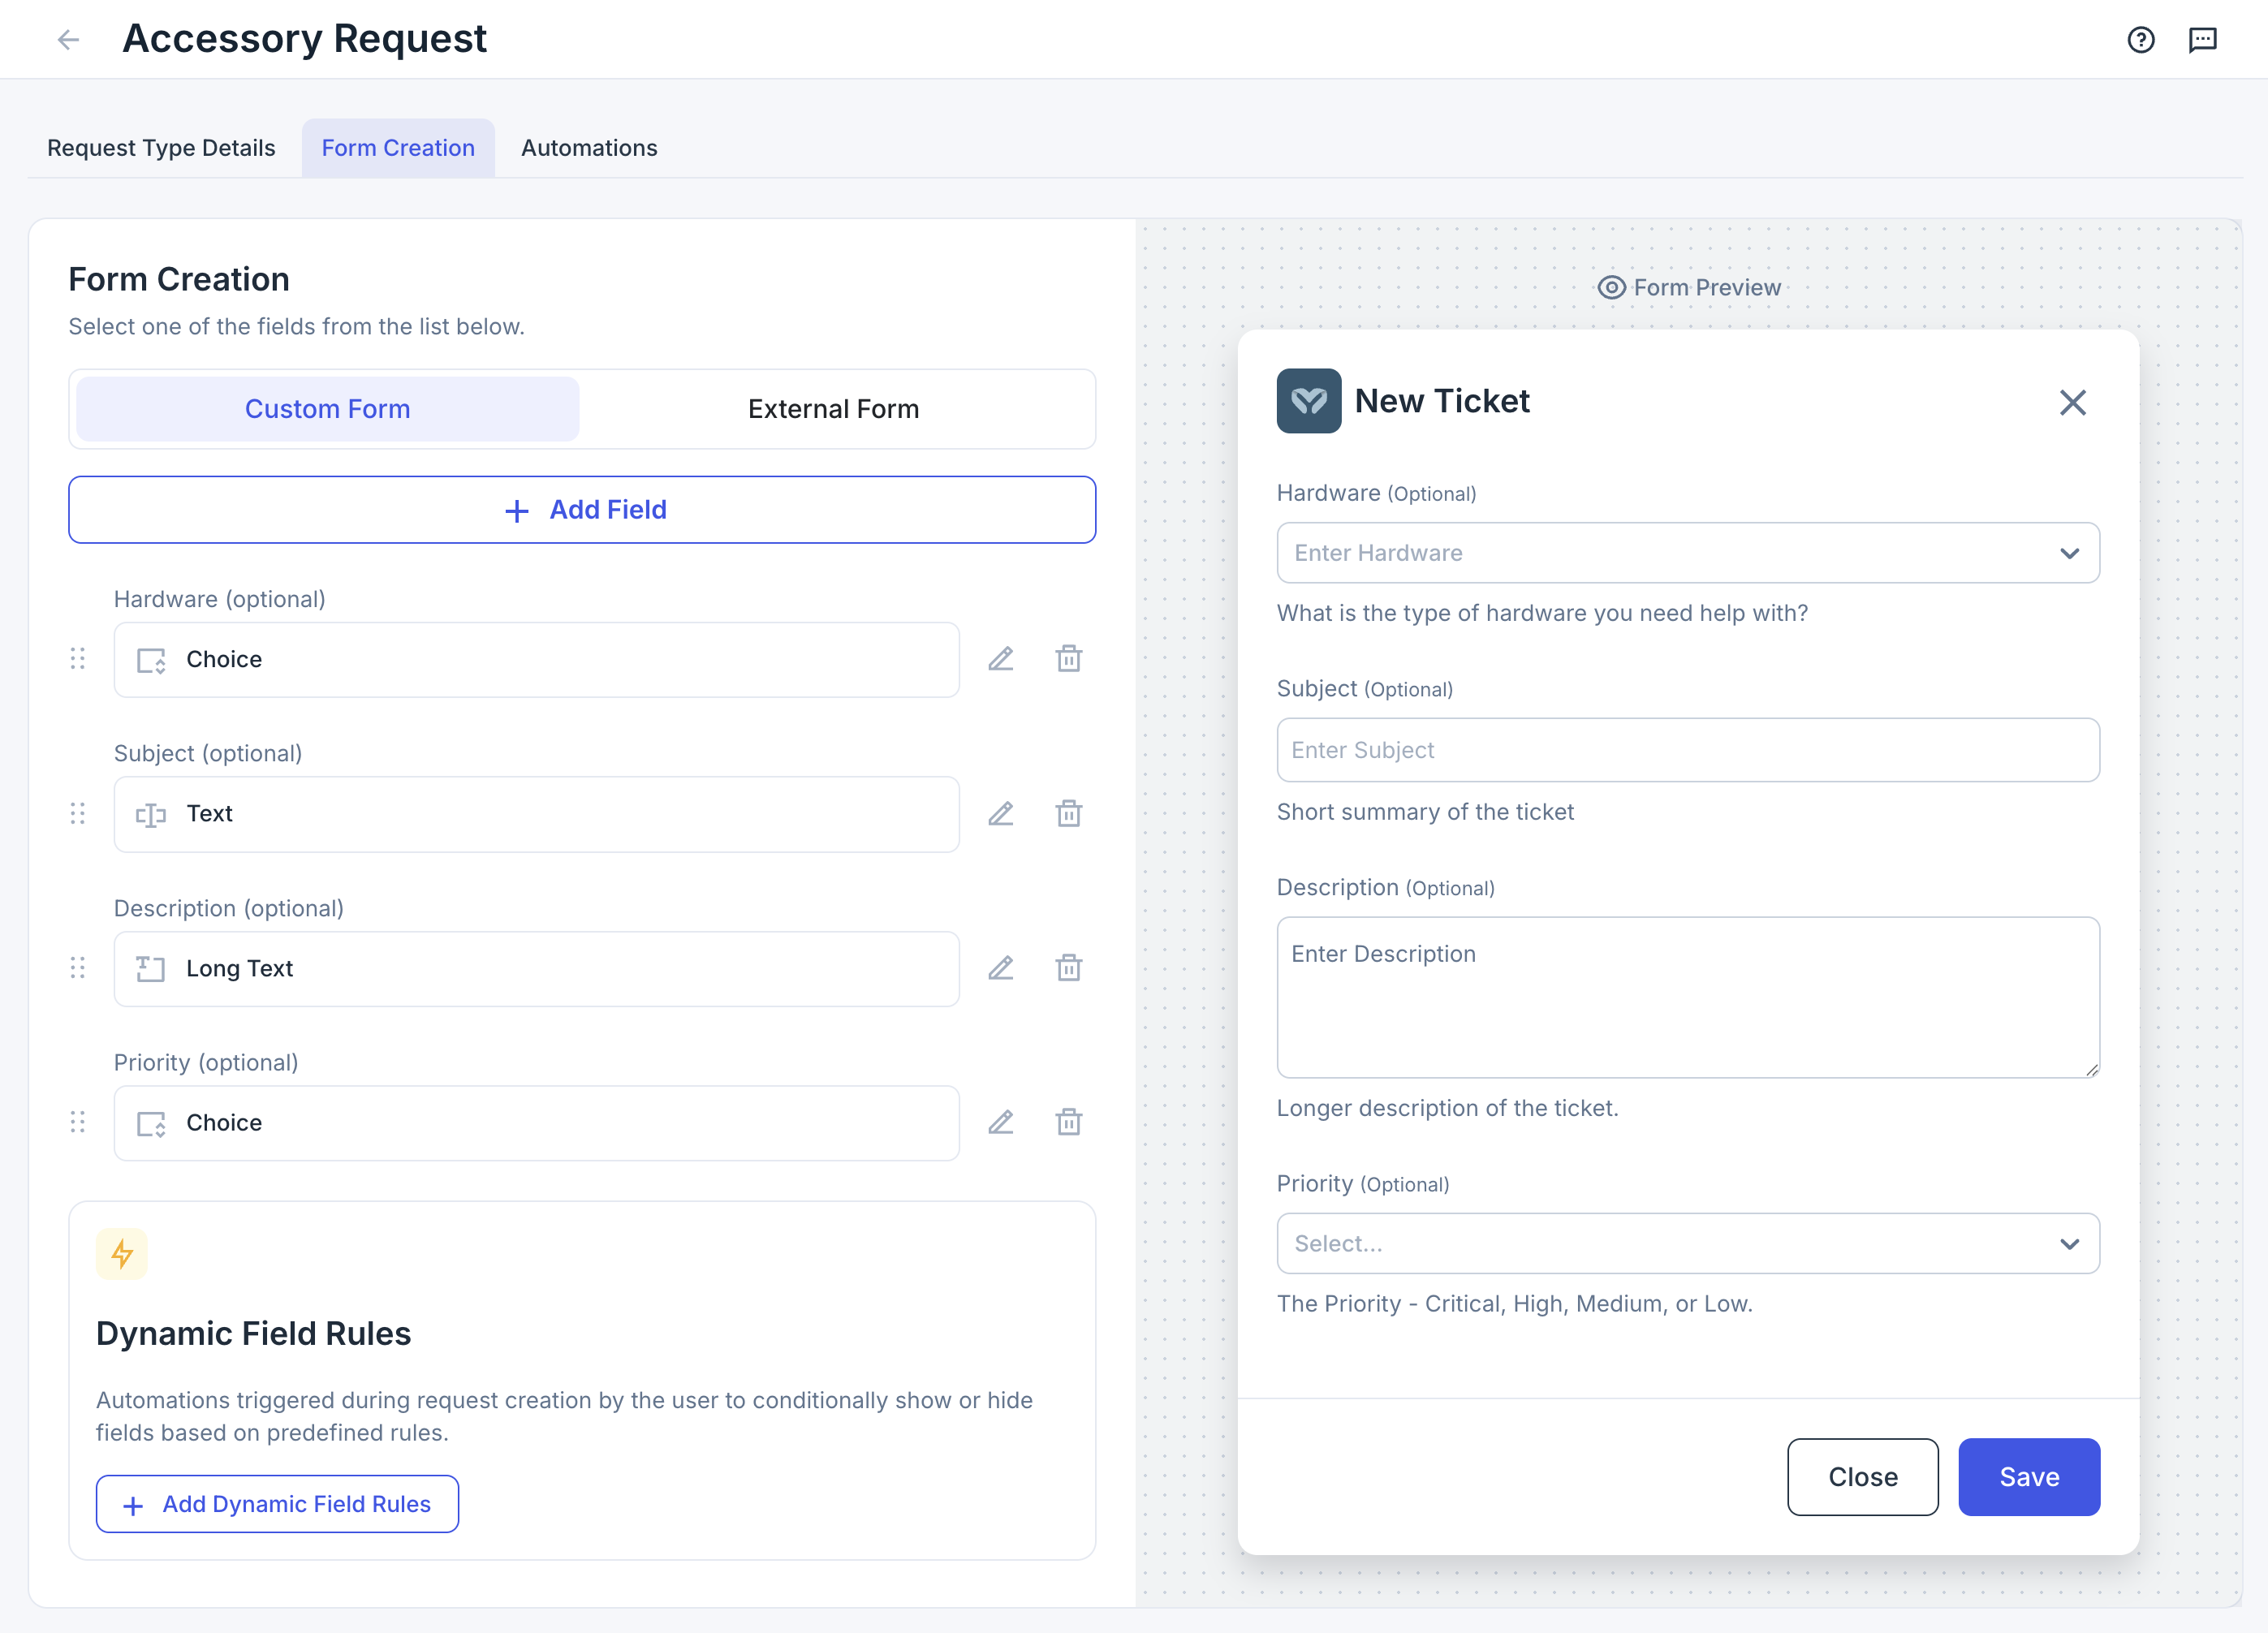The image size is (2268, 1633).
Task: Open the help question mark icon
Action: pyautogui.click(x=2140, y=40)
